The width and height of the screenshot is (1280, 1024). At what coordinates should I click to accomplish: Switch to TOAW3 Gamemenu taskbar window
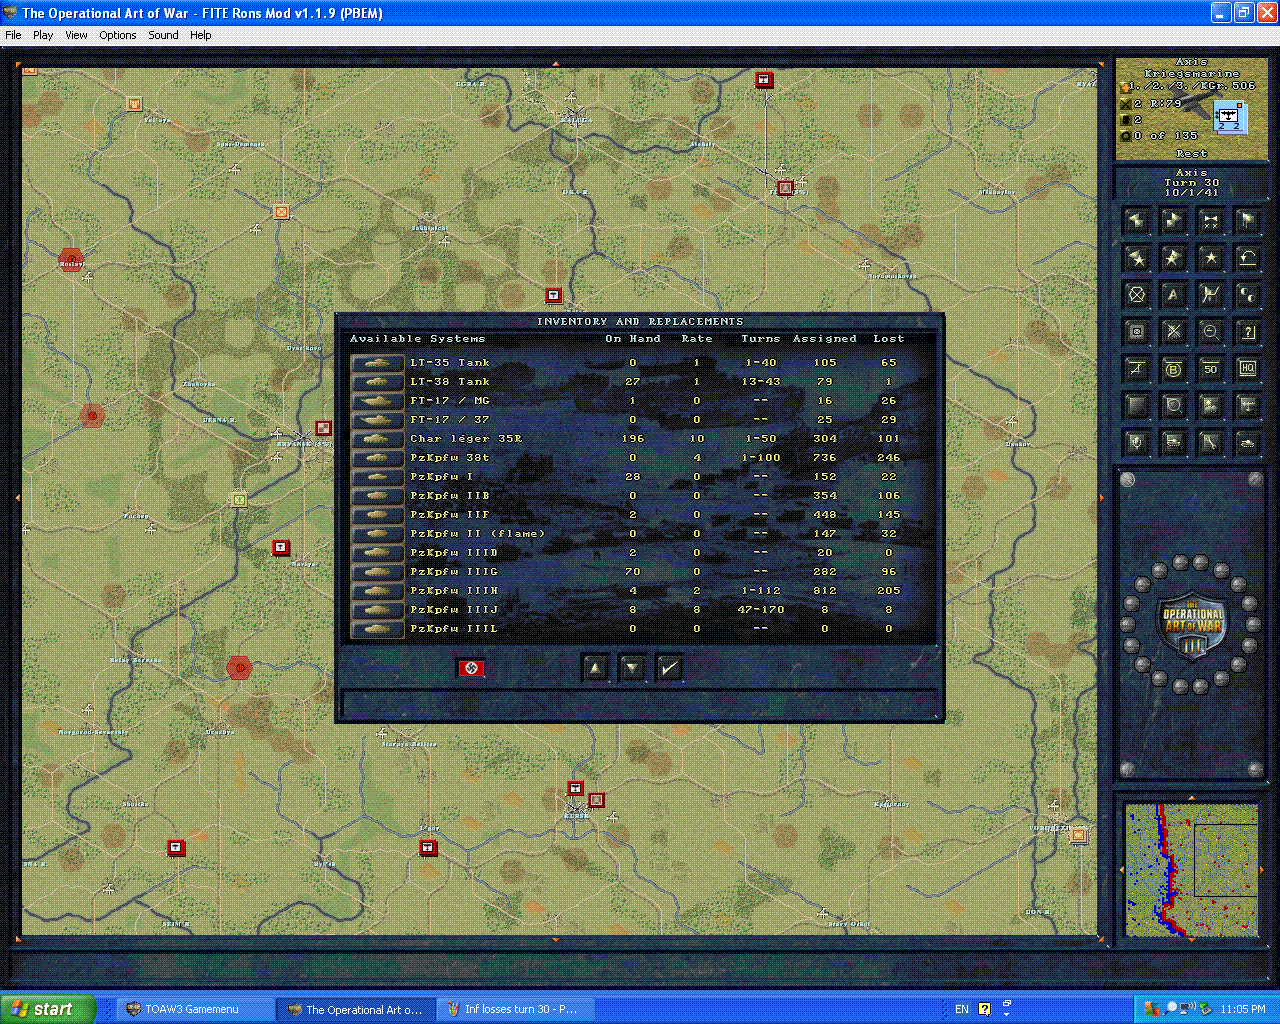[x=195, y=1009]
